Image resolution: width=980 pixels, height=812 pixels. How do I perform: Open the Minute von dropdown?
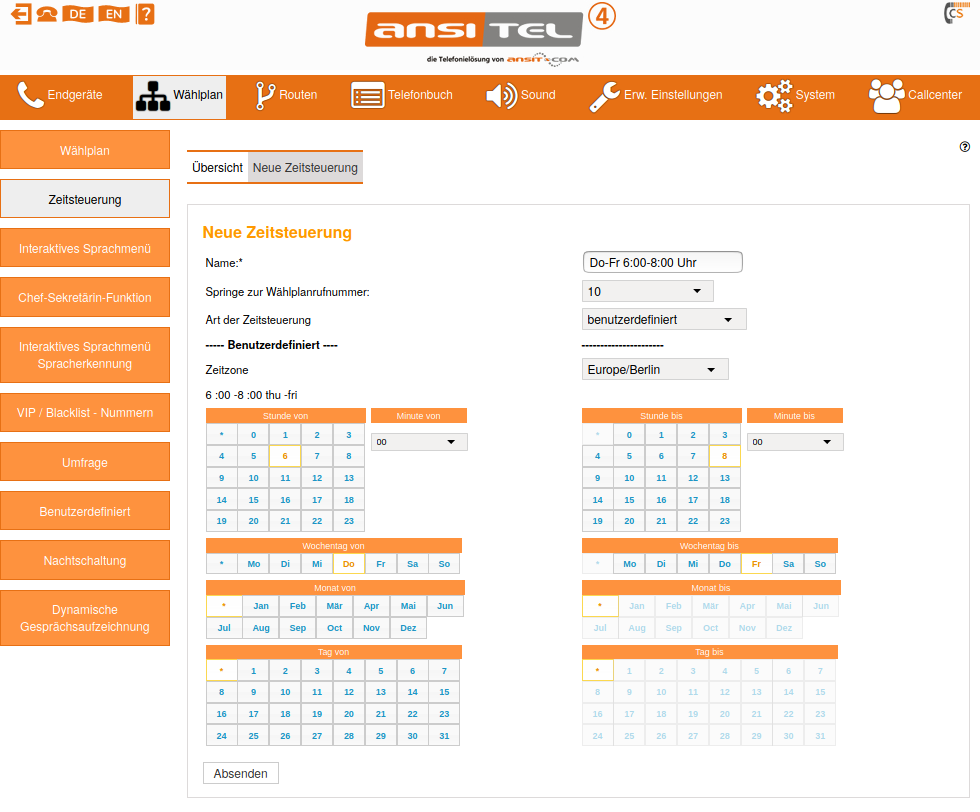(419, 442)
